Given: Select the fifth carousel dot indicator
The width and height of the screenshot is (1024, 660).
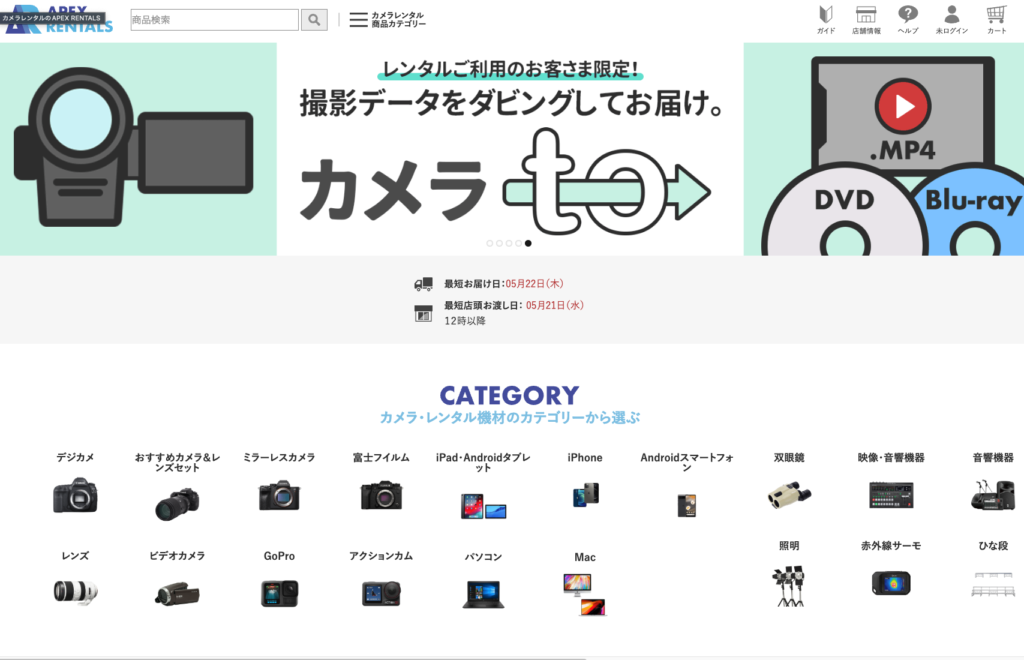Looking at the screenshot, I should (528, 243).
